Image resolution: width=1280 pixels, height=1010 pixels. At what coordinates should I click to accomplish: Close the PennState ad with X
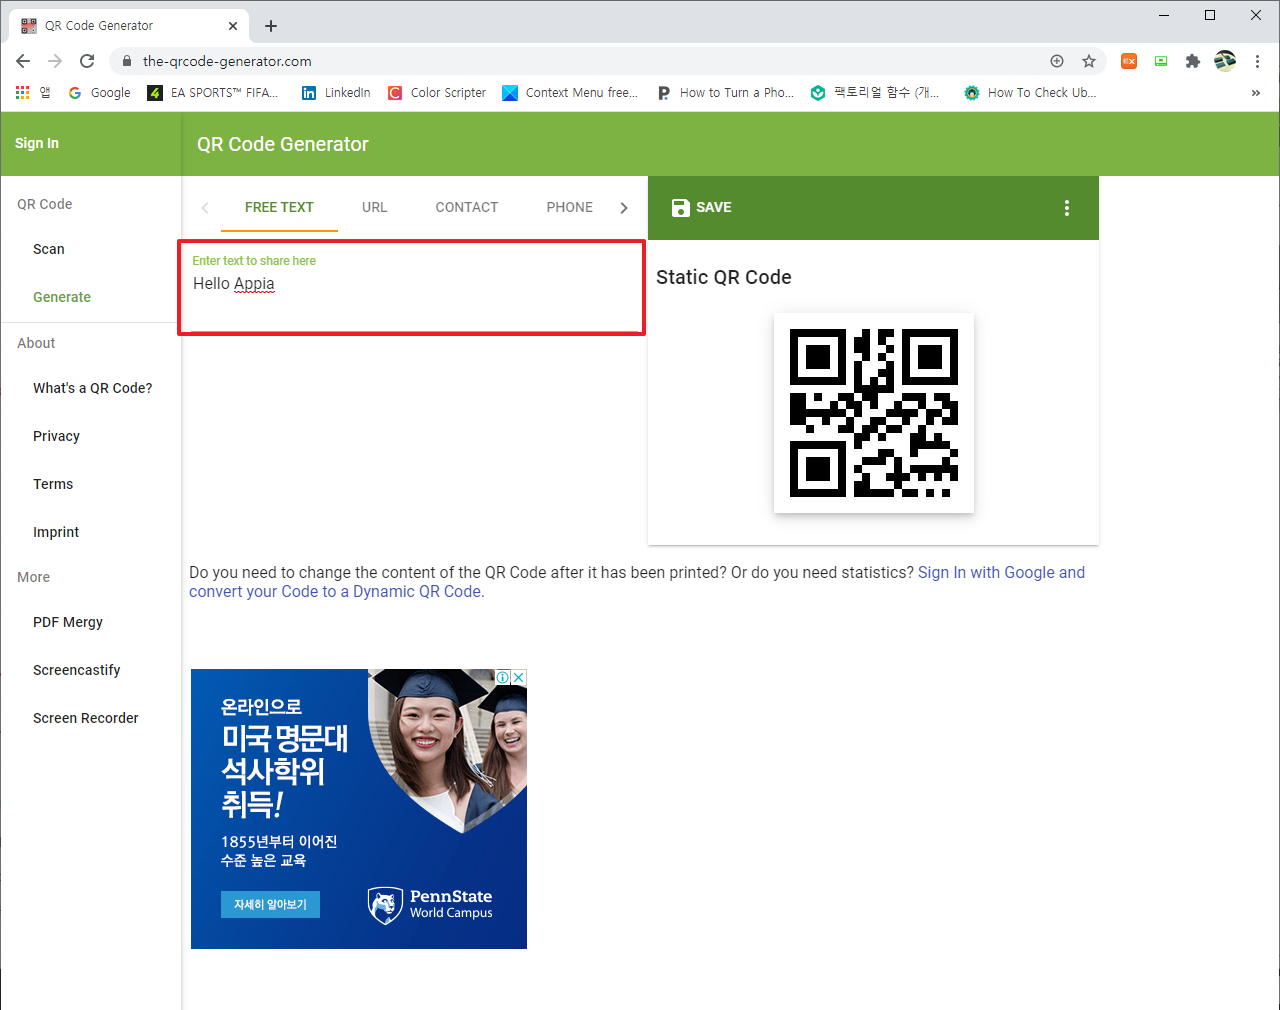519,677
